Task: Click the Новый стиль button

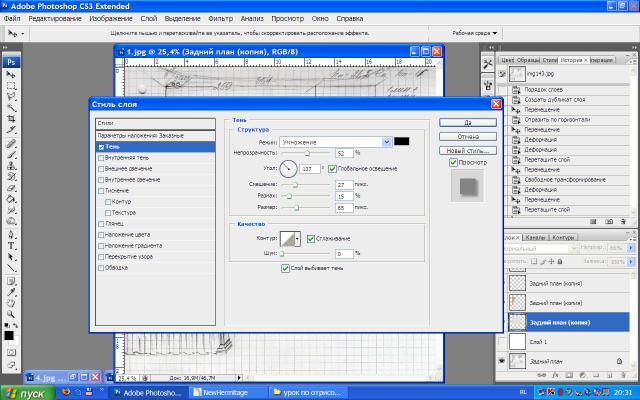Action: tap(467, 150)
